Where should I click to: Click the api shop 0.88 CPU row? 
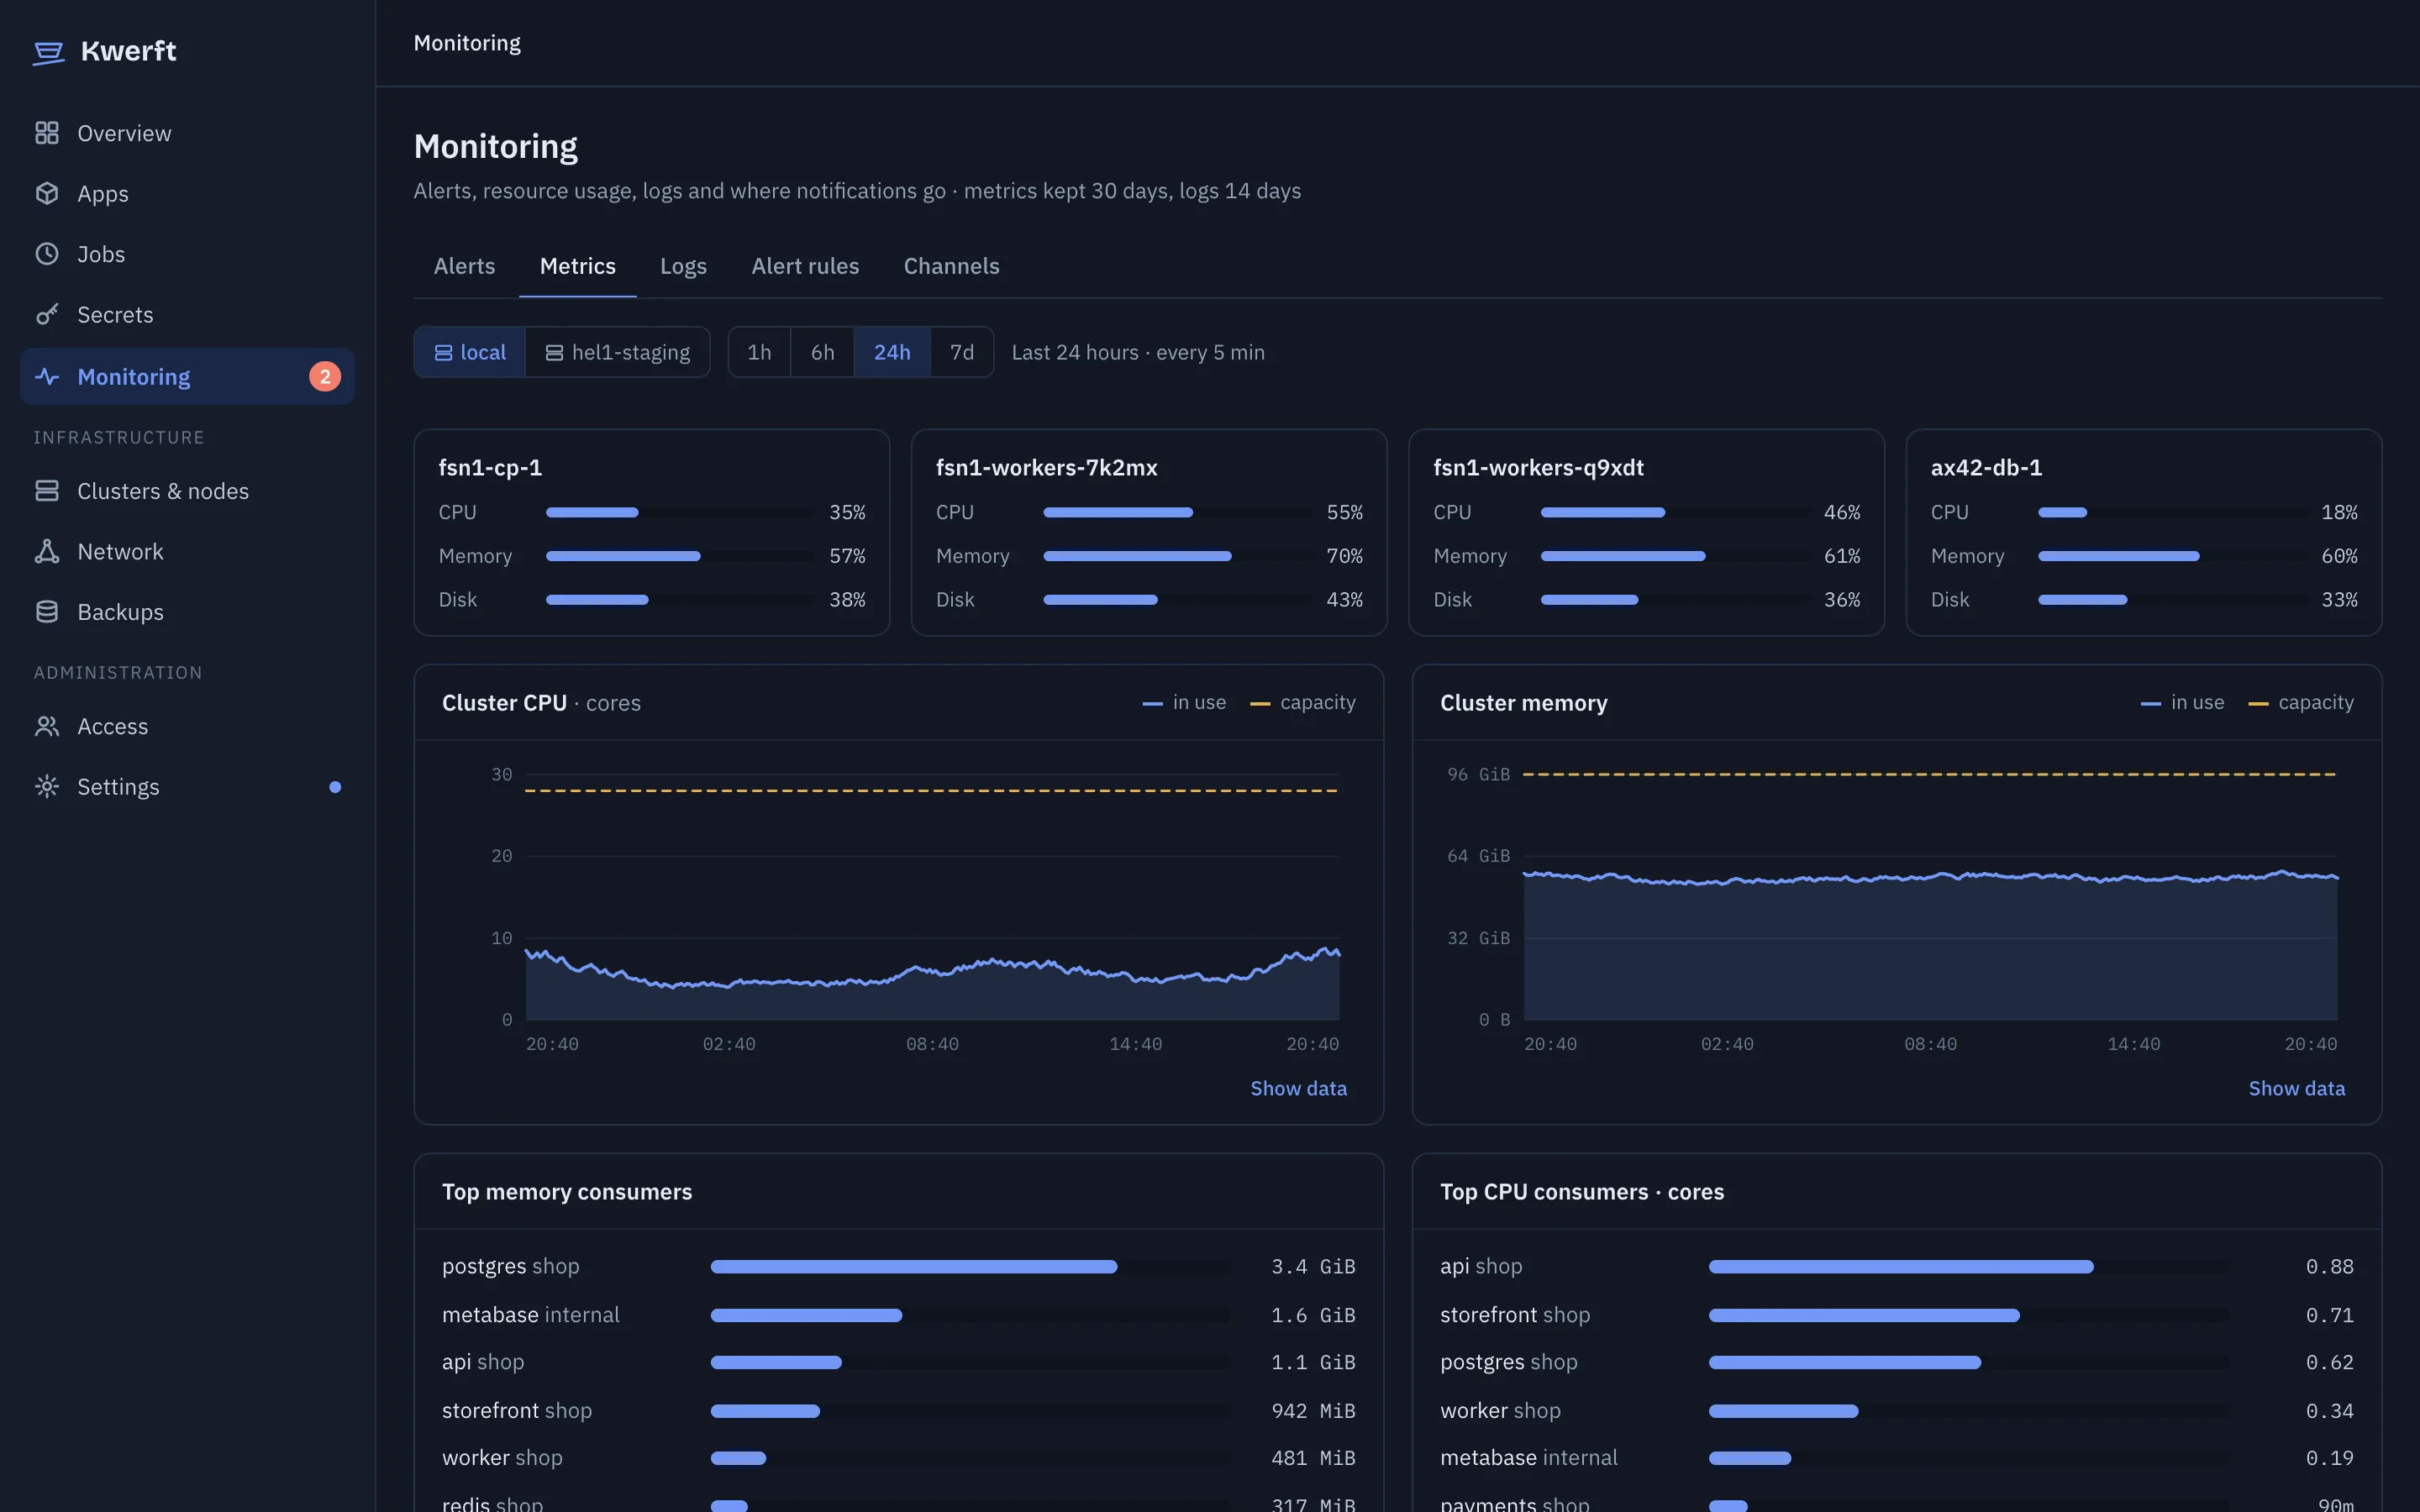pos(1896,1266)
